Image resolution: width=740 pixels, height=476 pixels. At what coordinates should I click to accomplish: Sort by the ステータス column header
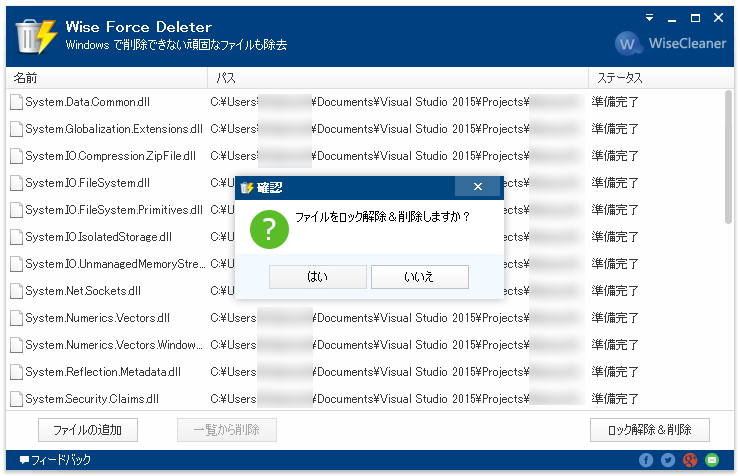661,78
